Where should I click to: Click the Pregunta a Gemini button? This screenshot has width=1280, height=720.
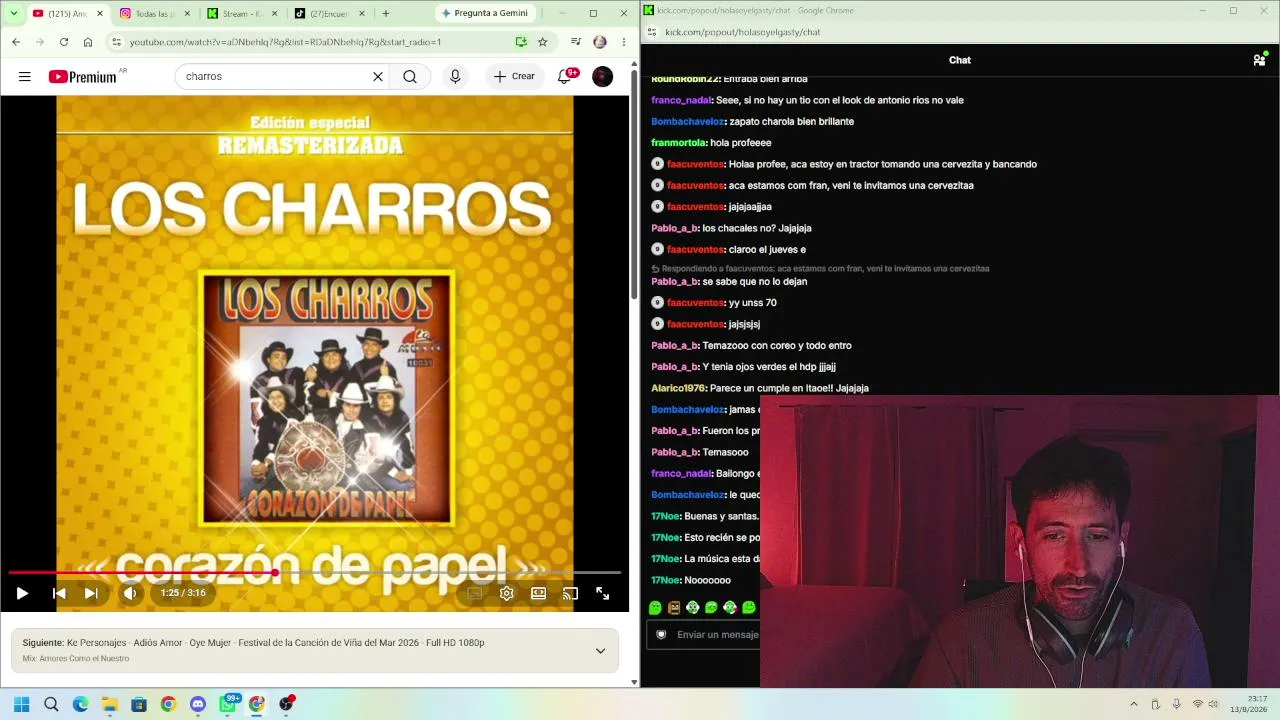pyautogui.click(x=485, y=13)
